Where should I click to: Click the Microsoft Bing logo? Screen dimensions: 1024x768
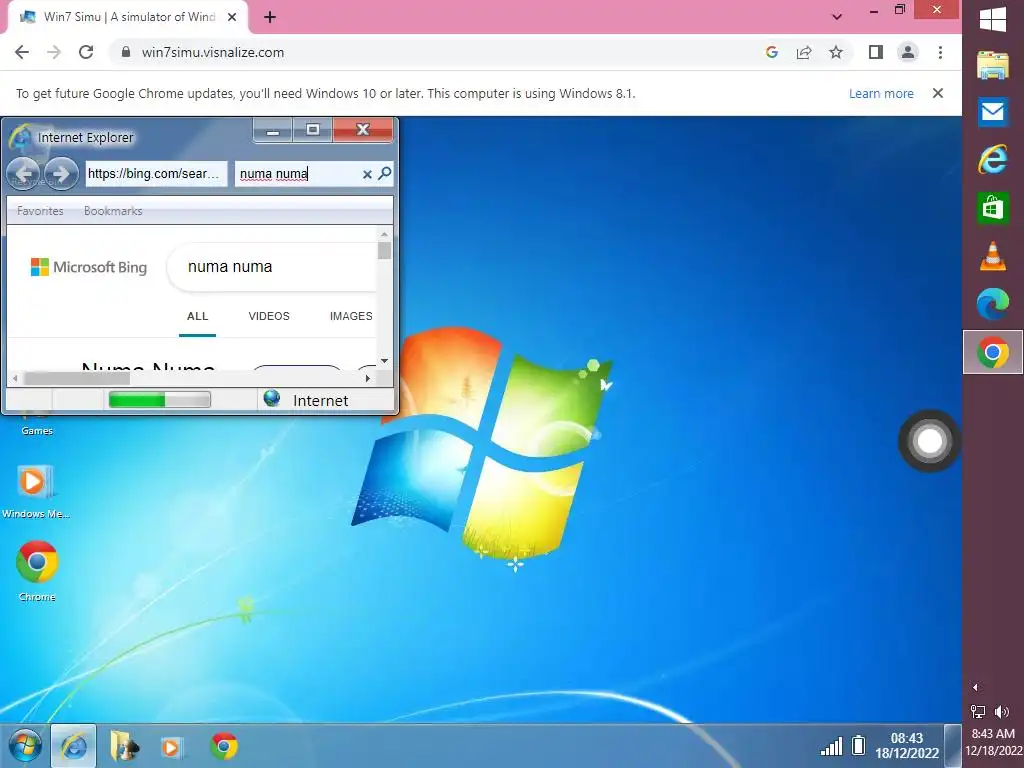[x=89, y=267]
